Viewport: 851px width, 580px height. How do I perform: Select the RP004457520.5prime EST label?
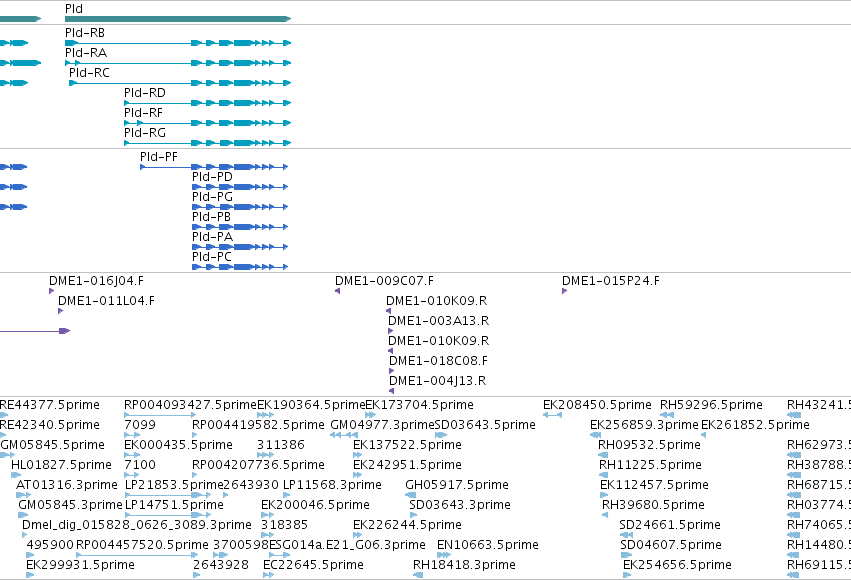coord(142,545)
